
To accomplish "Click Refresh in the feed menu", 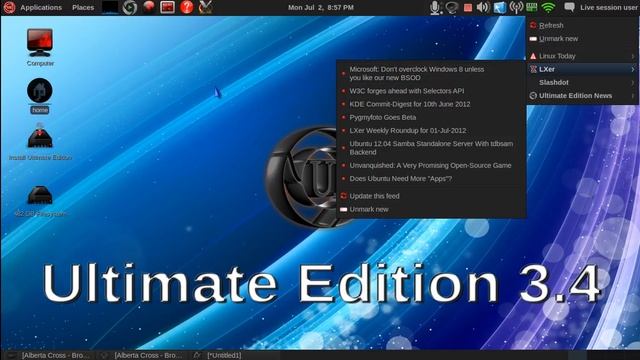I will click(583, 25).
